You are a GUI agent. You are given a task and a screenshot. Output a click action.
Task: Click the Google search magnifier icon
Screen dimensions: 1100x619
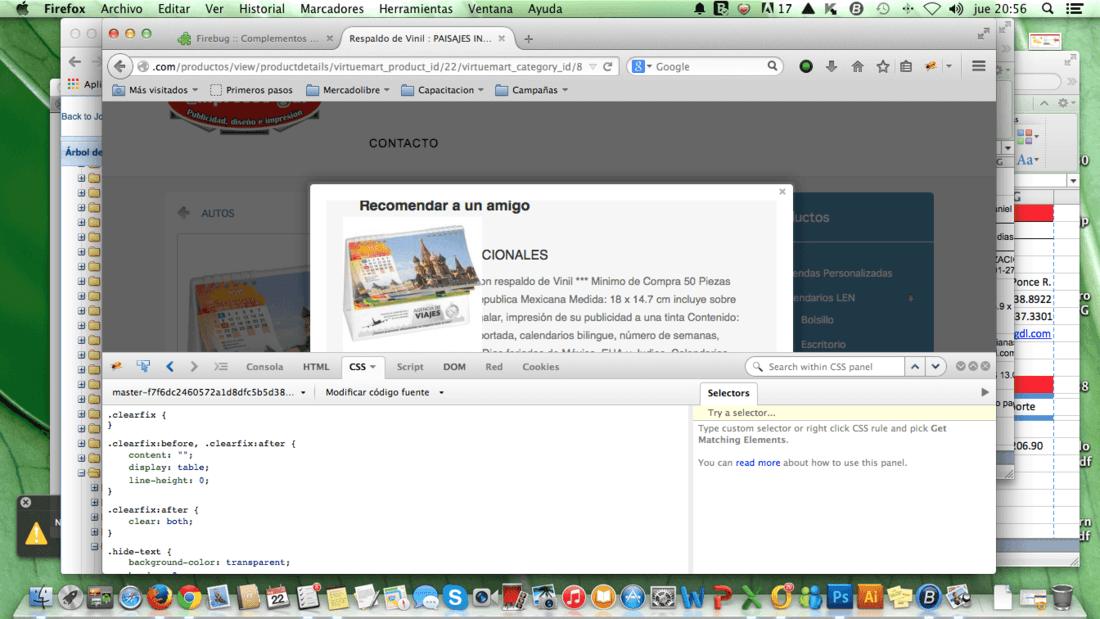point(772,66)
